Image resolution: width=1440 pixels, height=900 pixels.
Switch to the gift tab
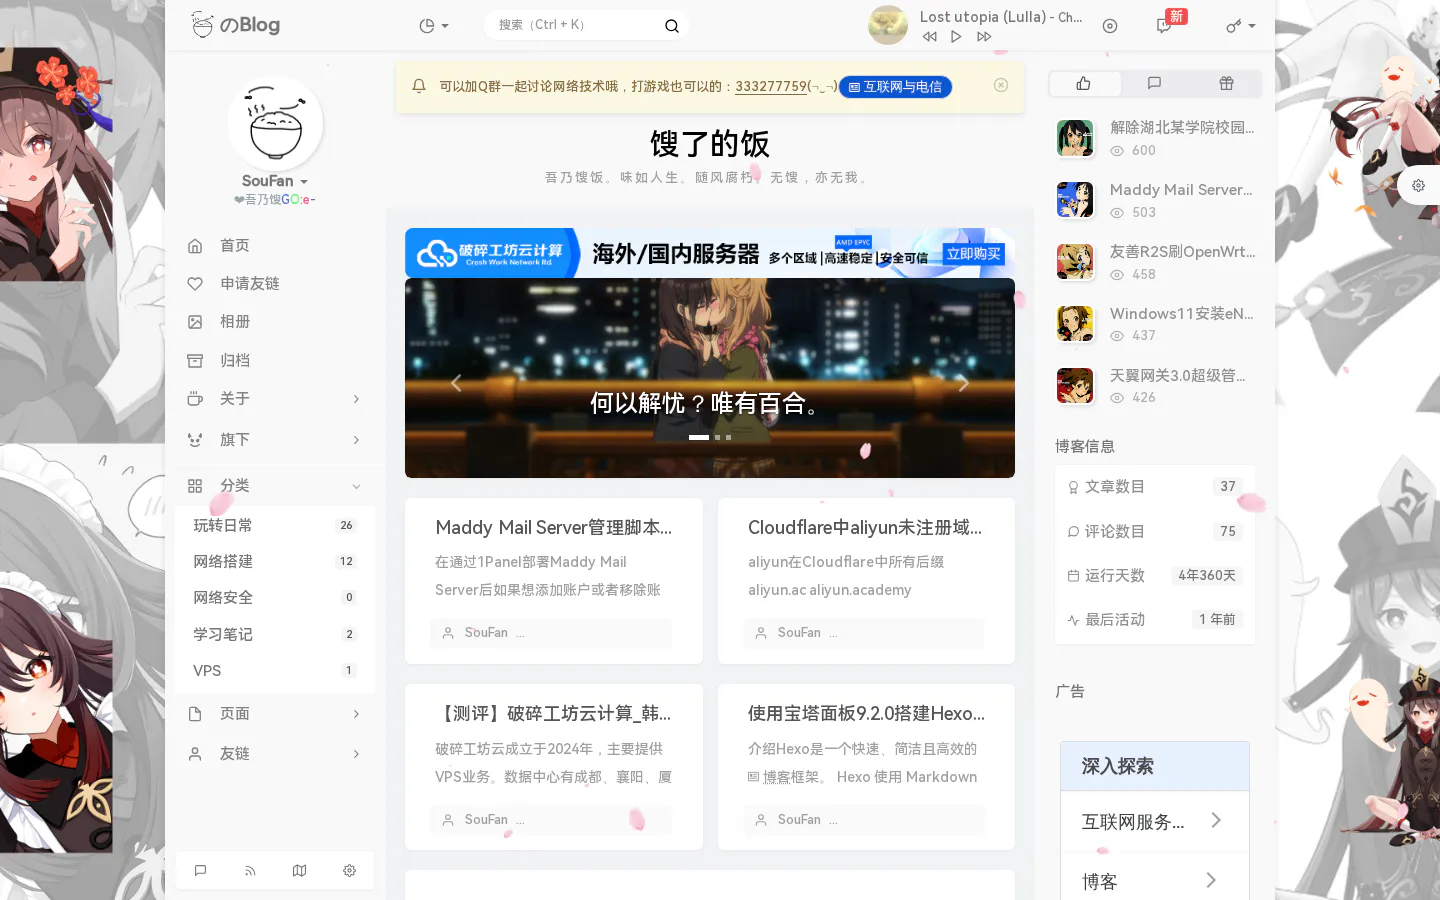(x=1226, y=84)
